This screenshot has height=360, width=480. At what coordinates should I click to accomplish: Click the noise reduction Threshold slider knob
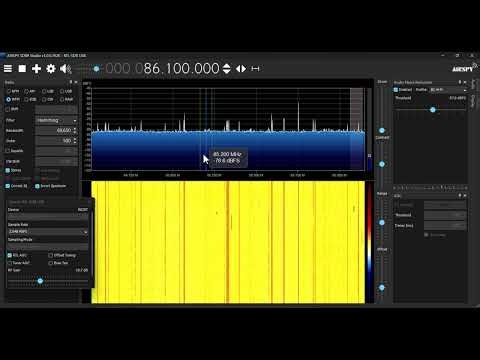433,109
